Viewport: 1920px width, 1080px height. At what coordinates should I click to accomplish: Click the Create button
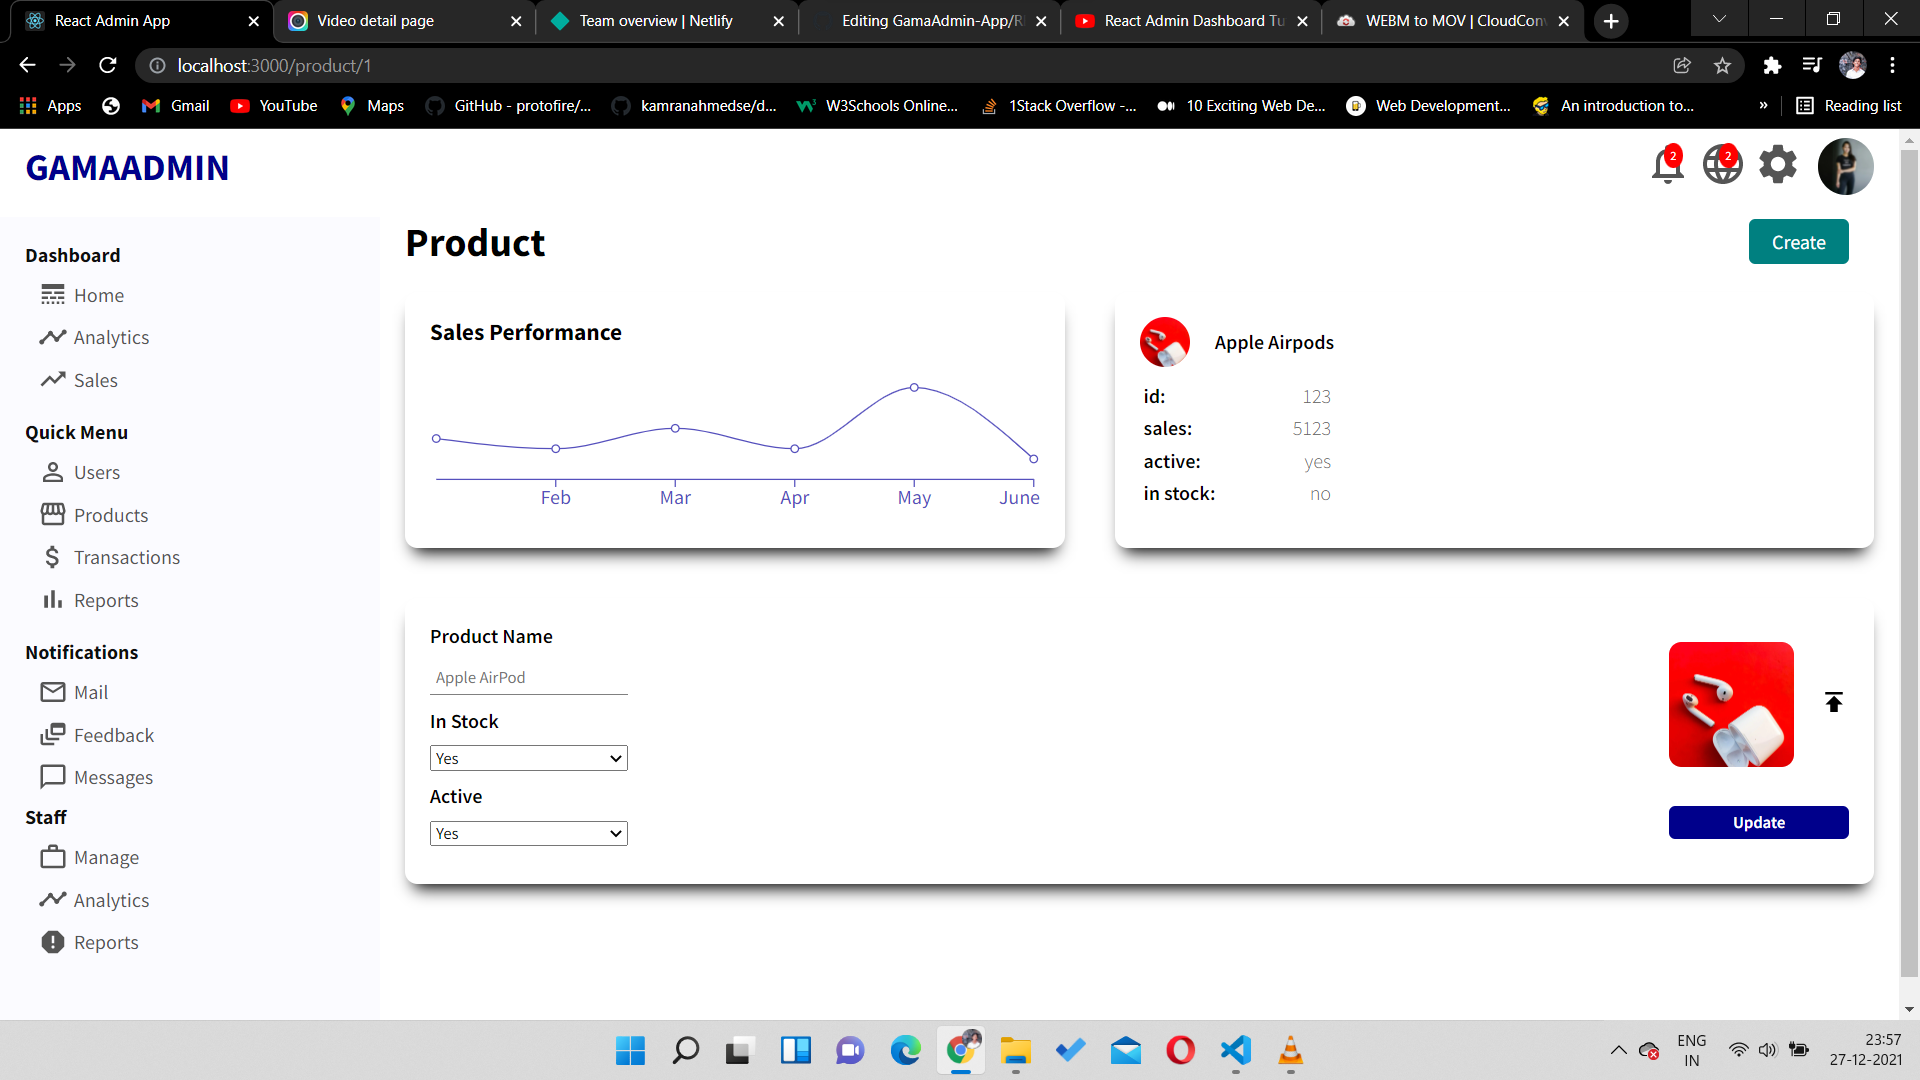(x=1797, y=241)
